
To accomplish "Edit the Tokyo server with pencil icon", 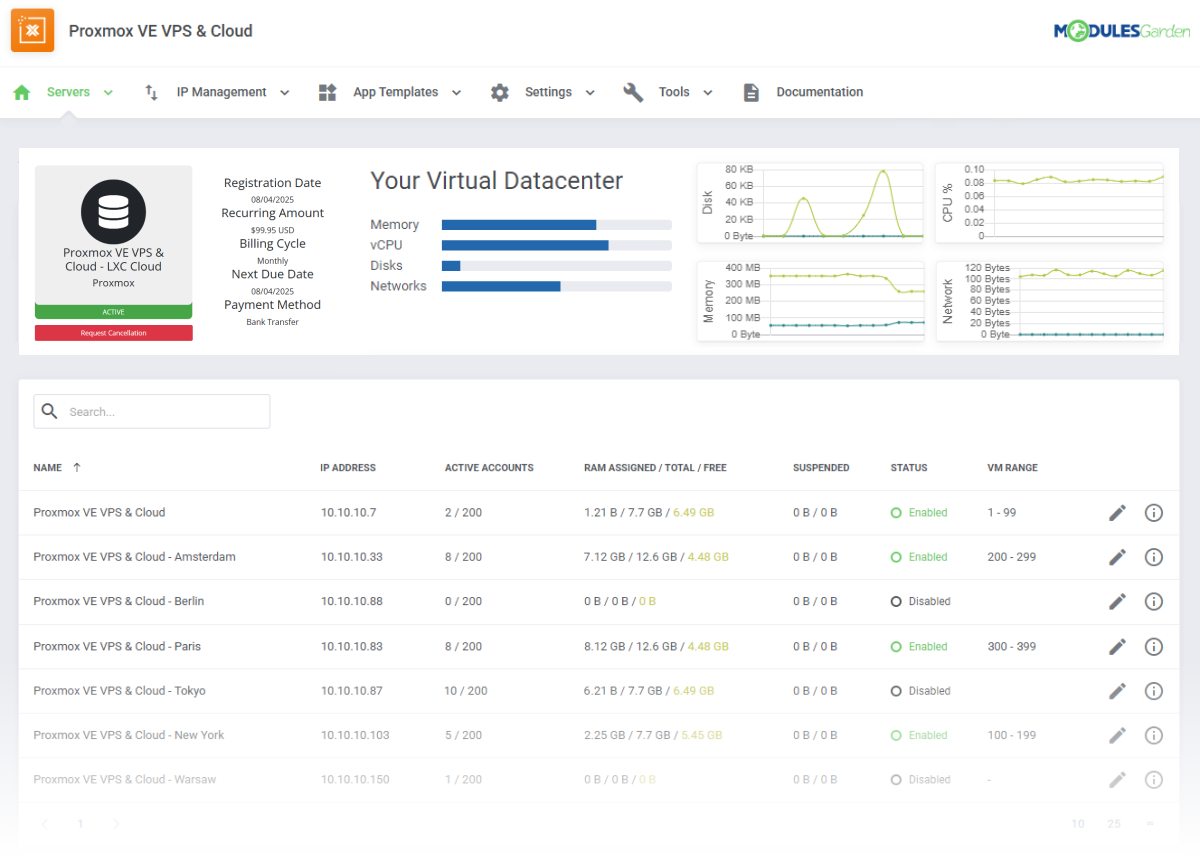I will (x=1117, y=691).
